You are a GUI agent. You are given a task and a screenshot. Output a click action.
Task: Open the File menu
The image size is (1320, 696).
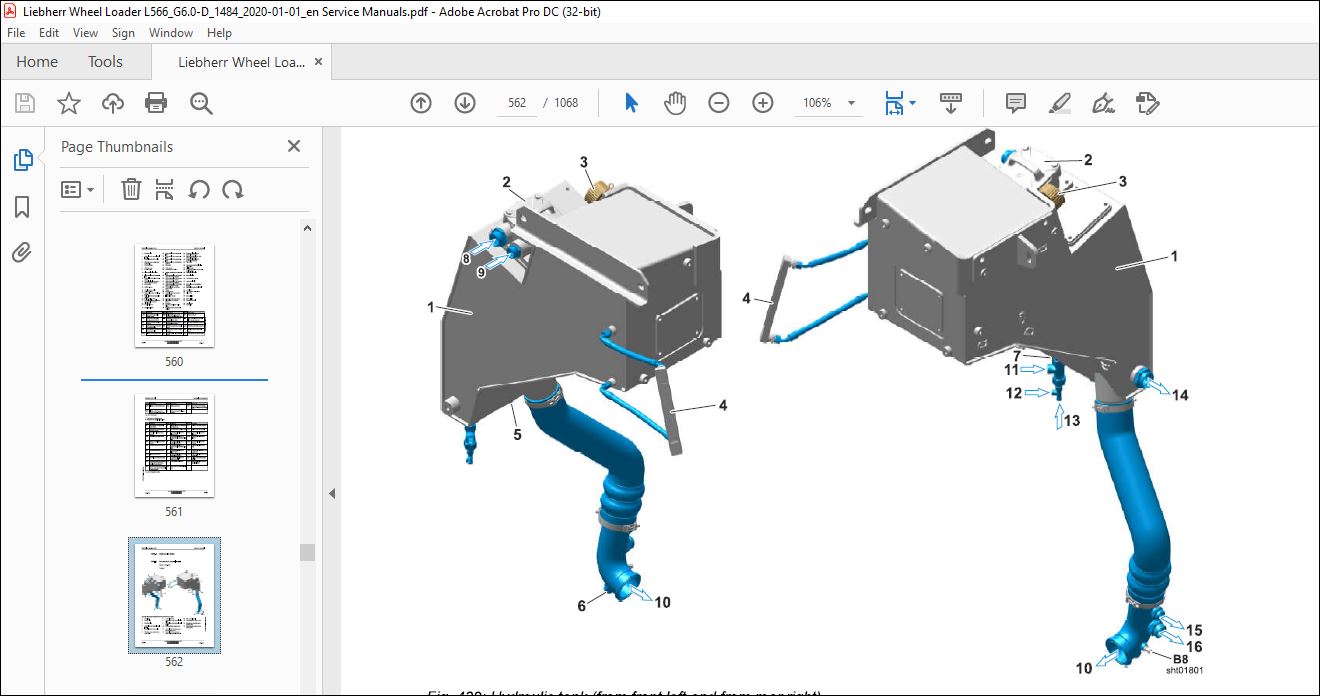pos(16,33)
